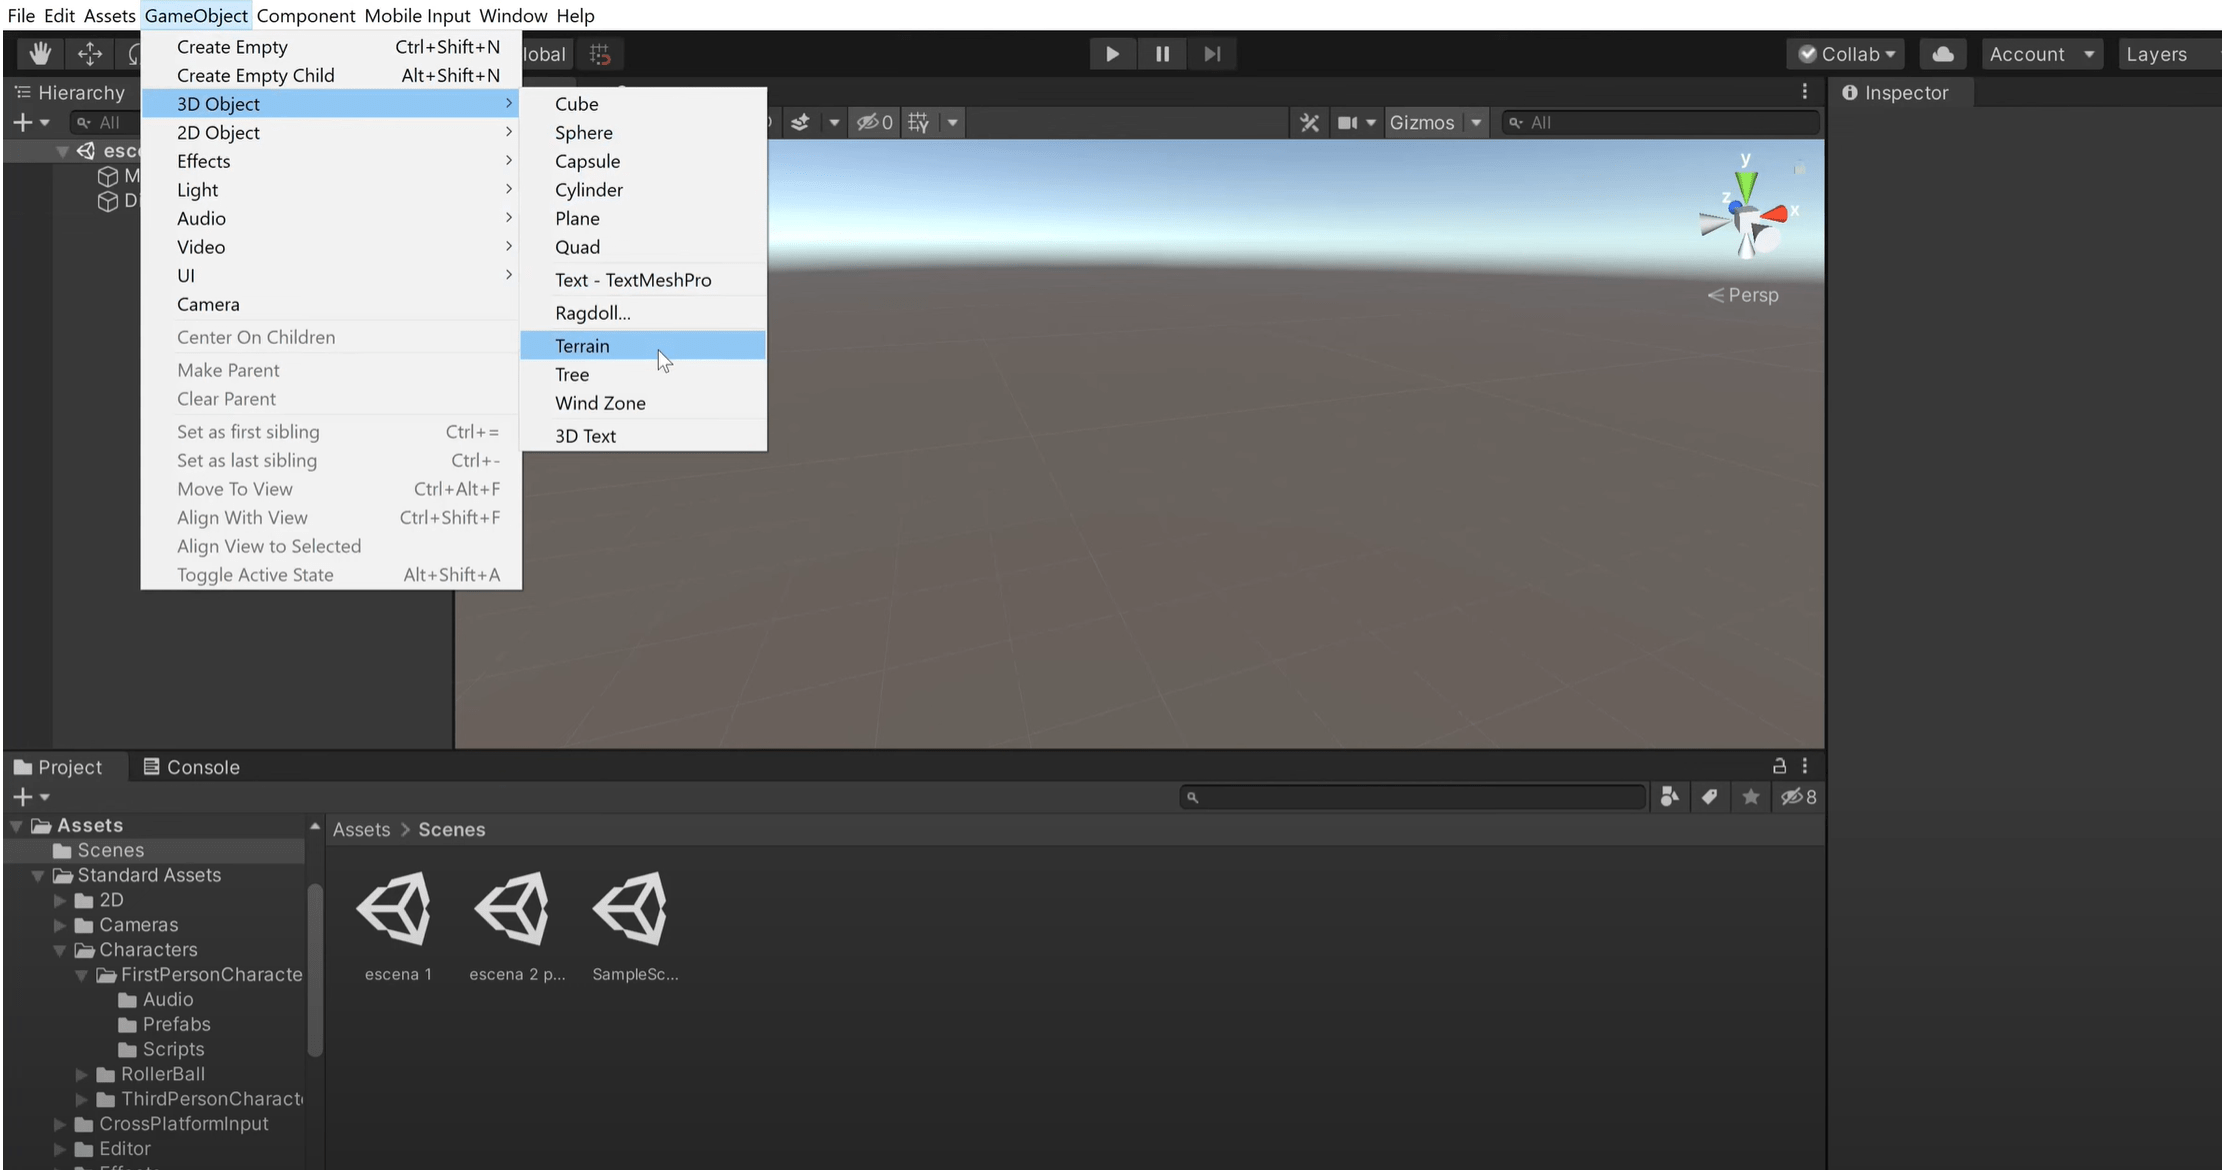Viewport: 2222px width, 1170px height.
Task: Toggle the grid snapping magnet icon
Action: (600, 54)
